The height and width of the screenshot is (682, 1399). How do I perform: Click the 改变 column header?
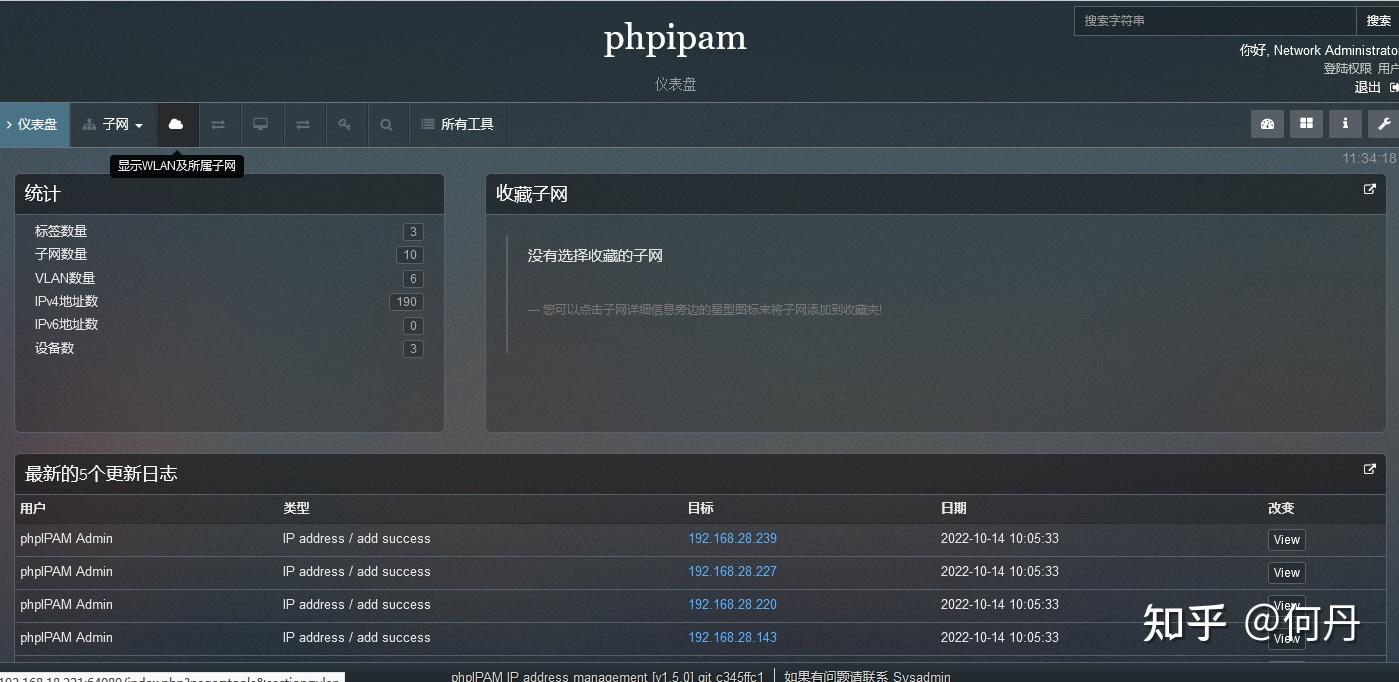[1281, 508]
